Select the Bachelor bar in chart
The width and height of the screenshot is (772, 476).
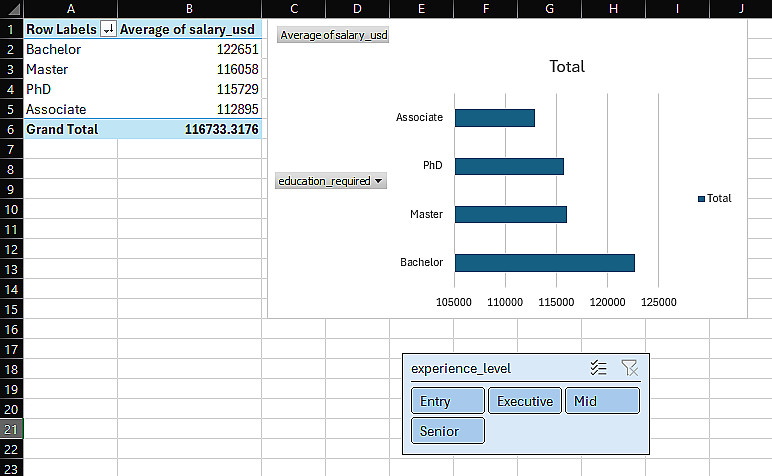(545, 263)
